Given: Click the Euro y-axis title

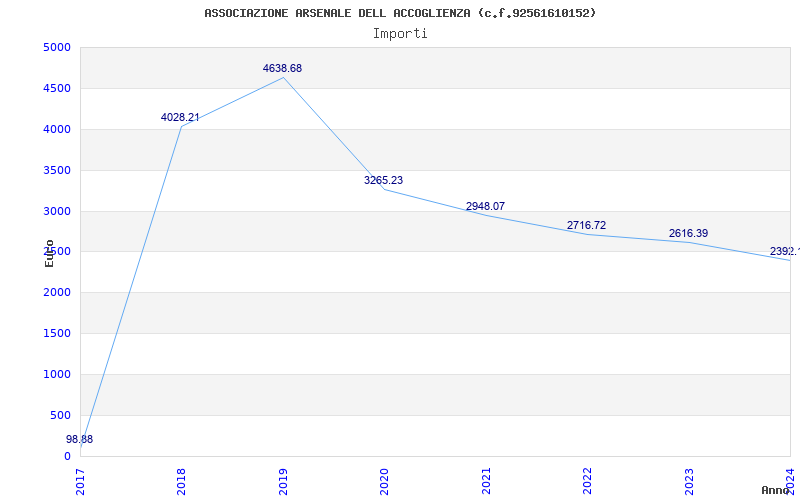Looking at the screenshot, I should pos(49,254).
